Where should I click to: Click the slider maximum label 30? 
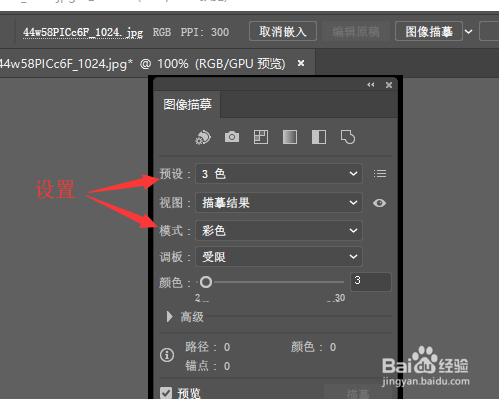click(340, 298)
